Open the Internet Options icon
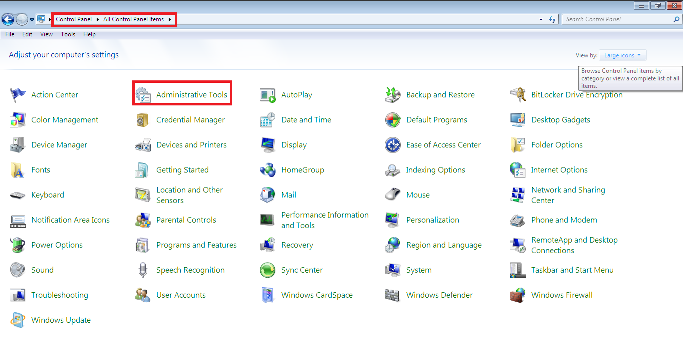The height and width of the screenshot is (363, 683). 517,170
